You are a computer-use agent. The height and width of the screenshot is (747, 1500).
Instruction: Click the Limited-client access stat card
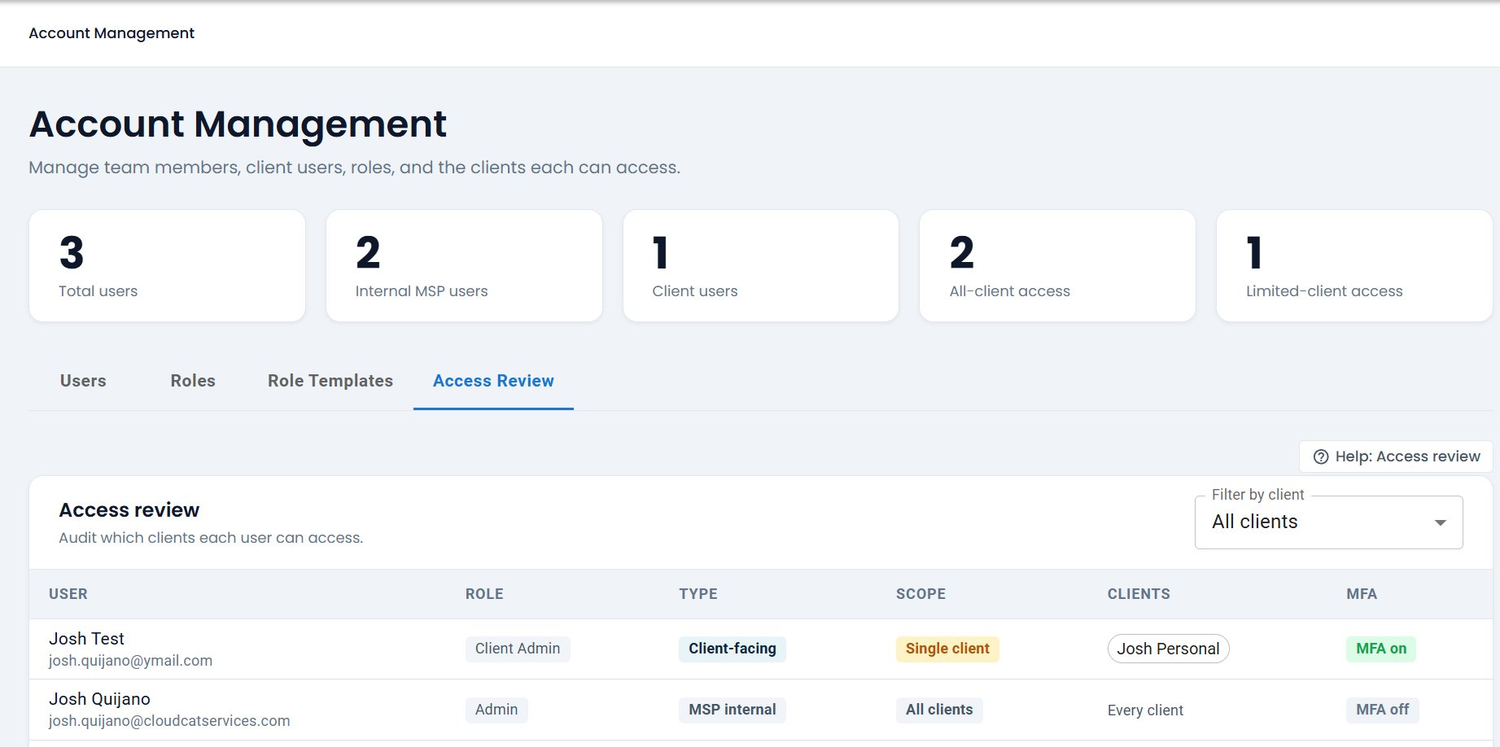(x=1354, y=266)
